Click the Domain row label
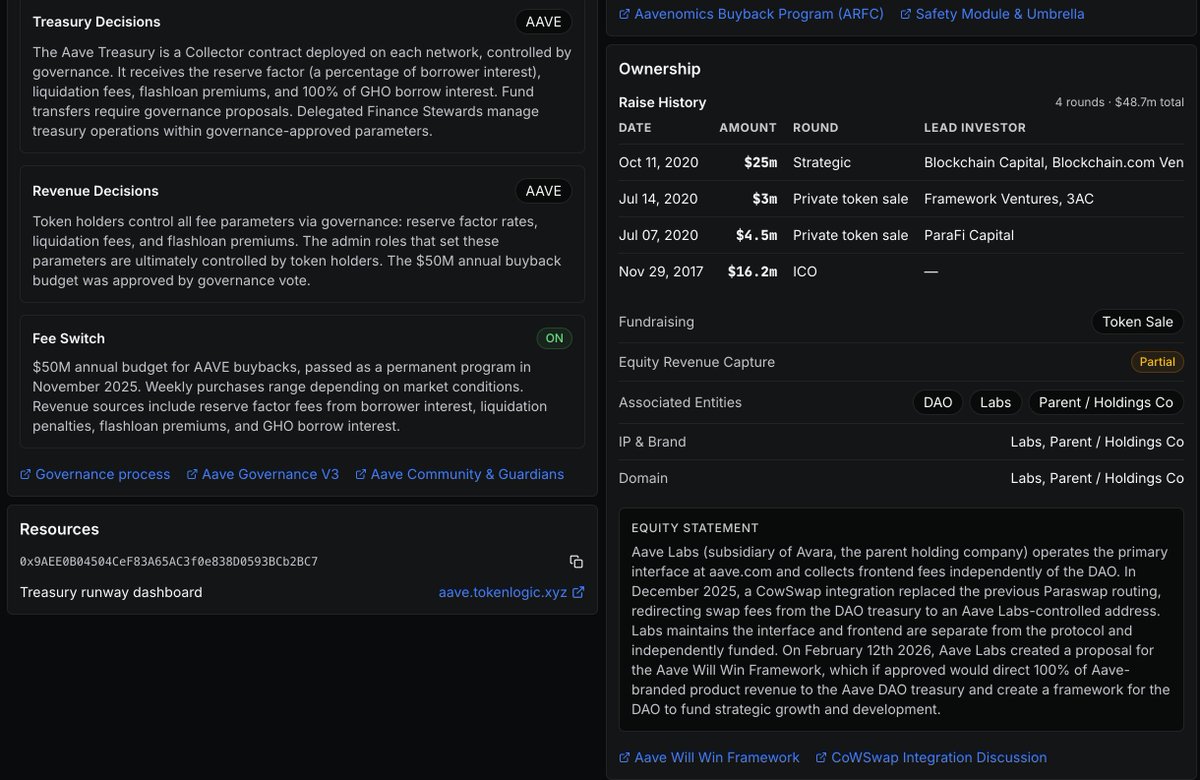 (643, 478)
